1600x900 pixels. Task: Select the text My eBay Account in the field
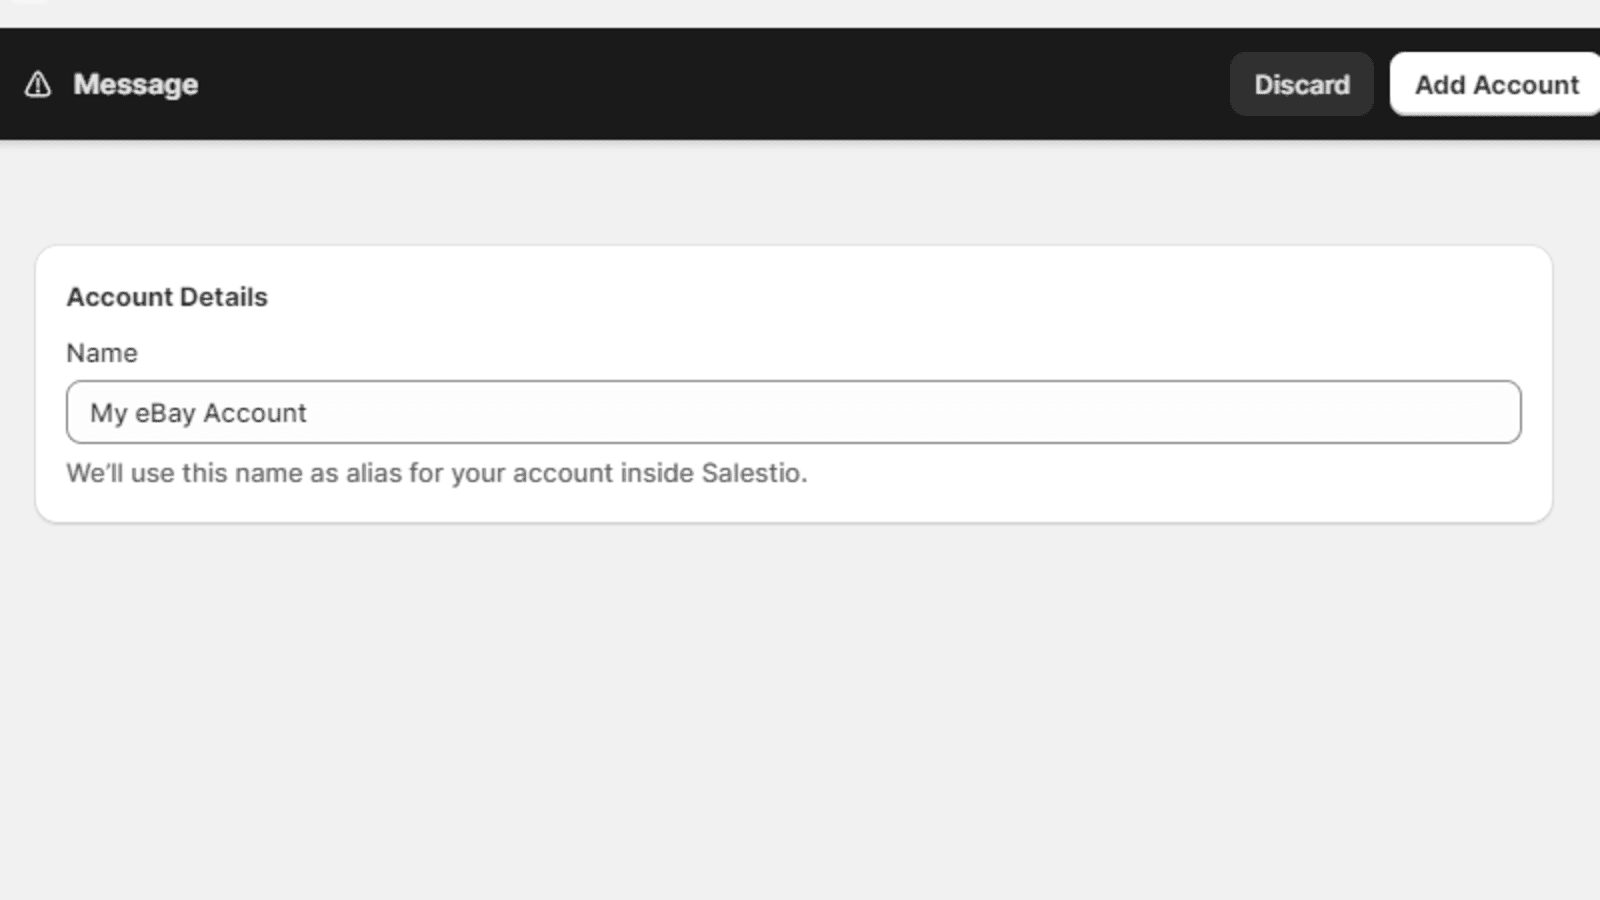pos(197,412)
